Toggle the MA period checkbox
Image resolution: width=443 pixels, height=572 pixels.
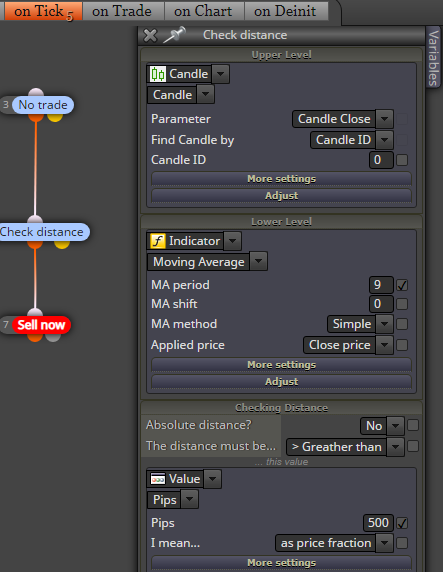coord(402,285)
